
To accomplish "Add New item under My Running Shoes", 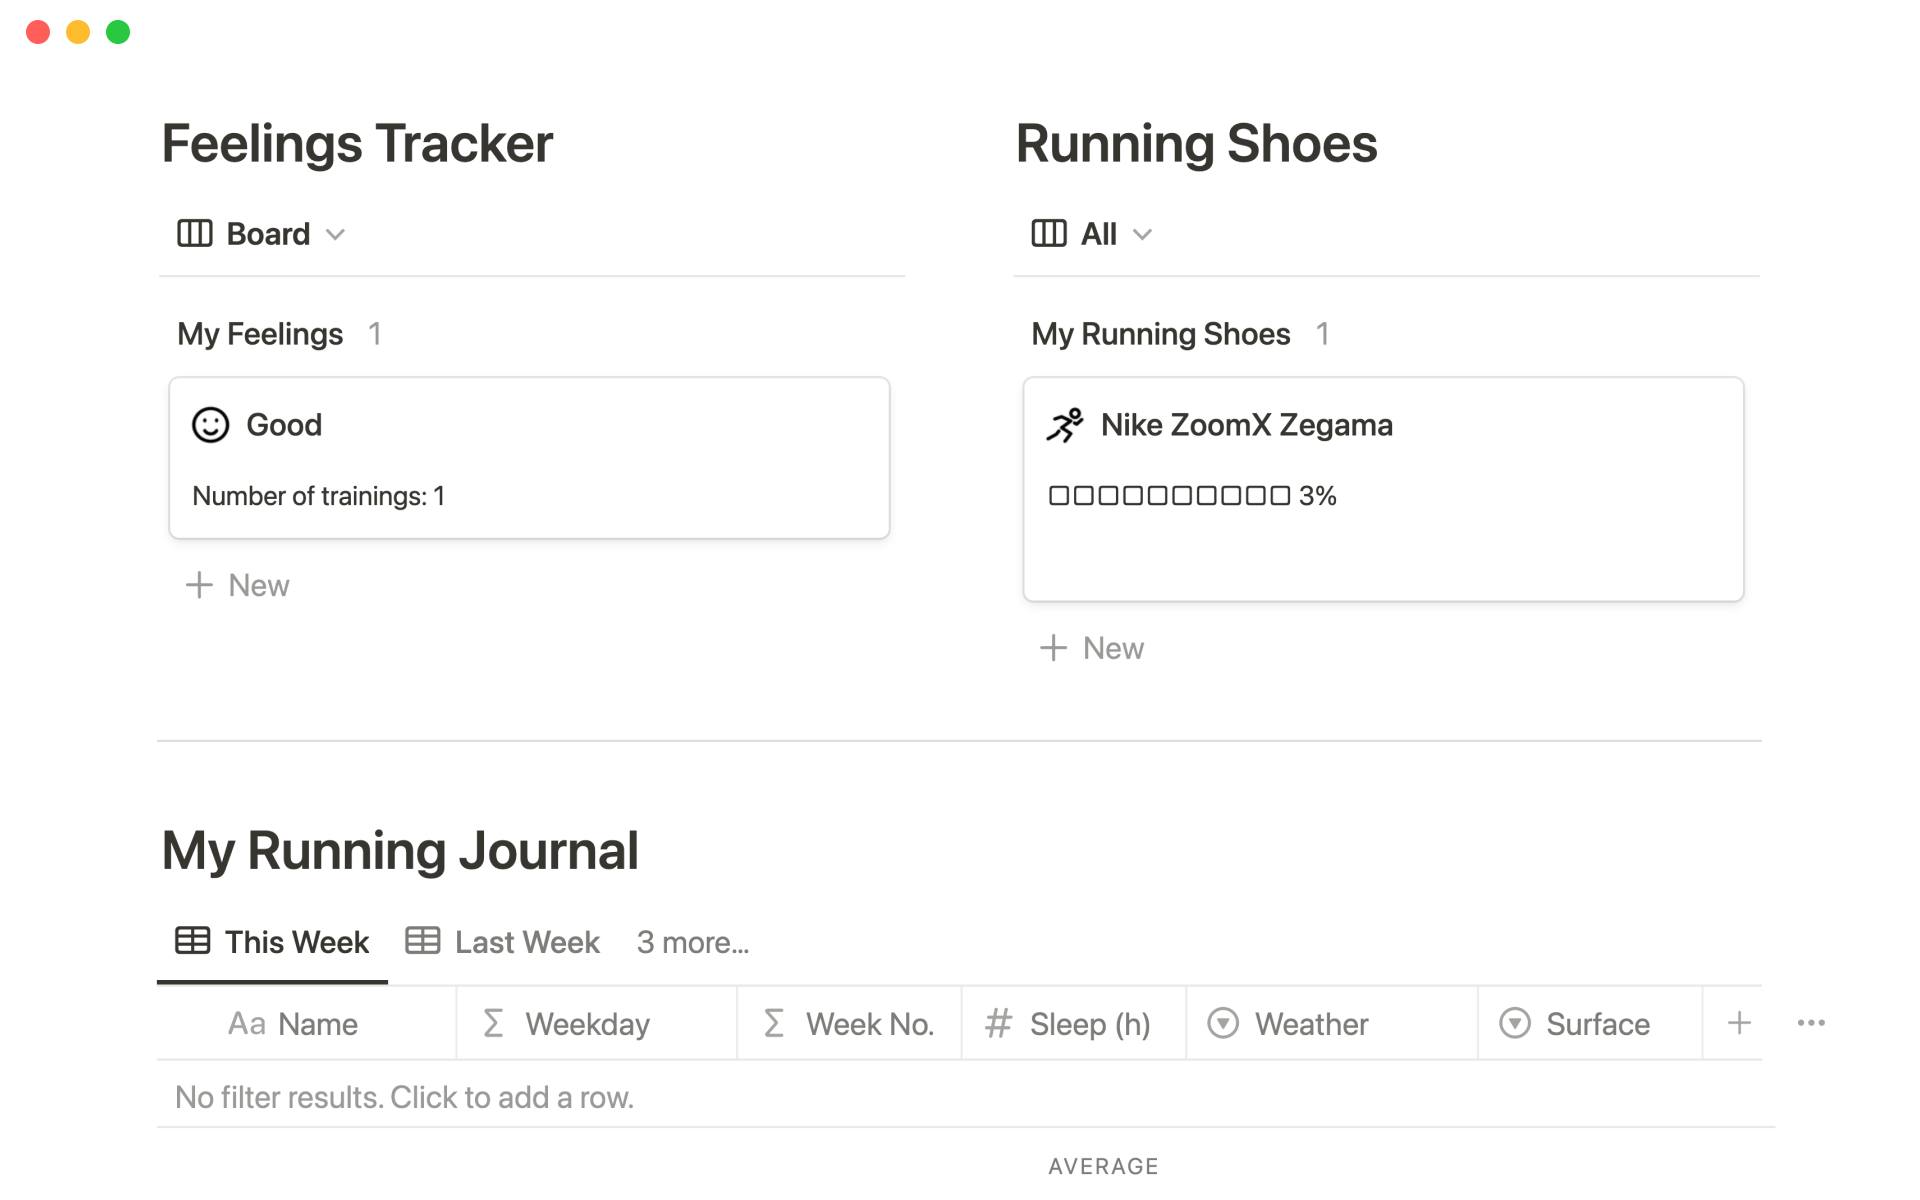I will pyautogui.click(x=1092, y=648).
